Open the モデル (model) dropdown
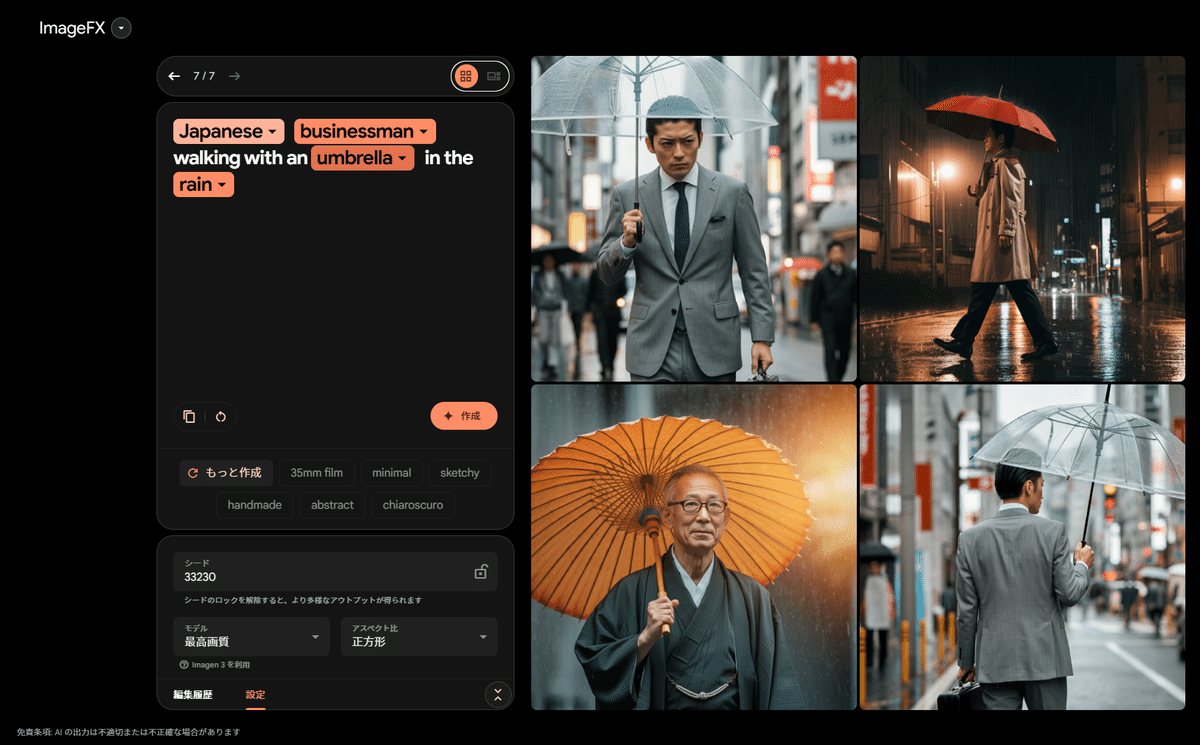This screenshot has width=1200, height=745. [251, 636]
